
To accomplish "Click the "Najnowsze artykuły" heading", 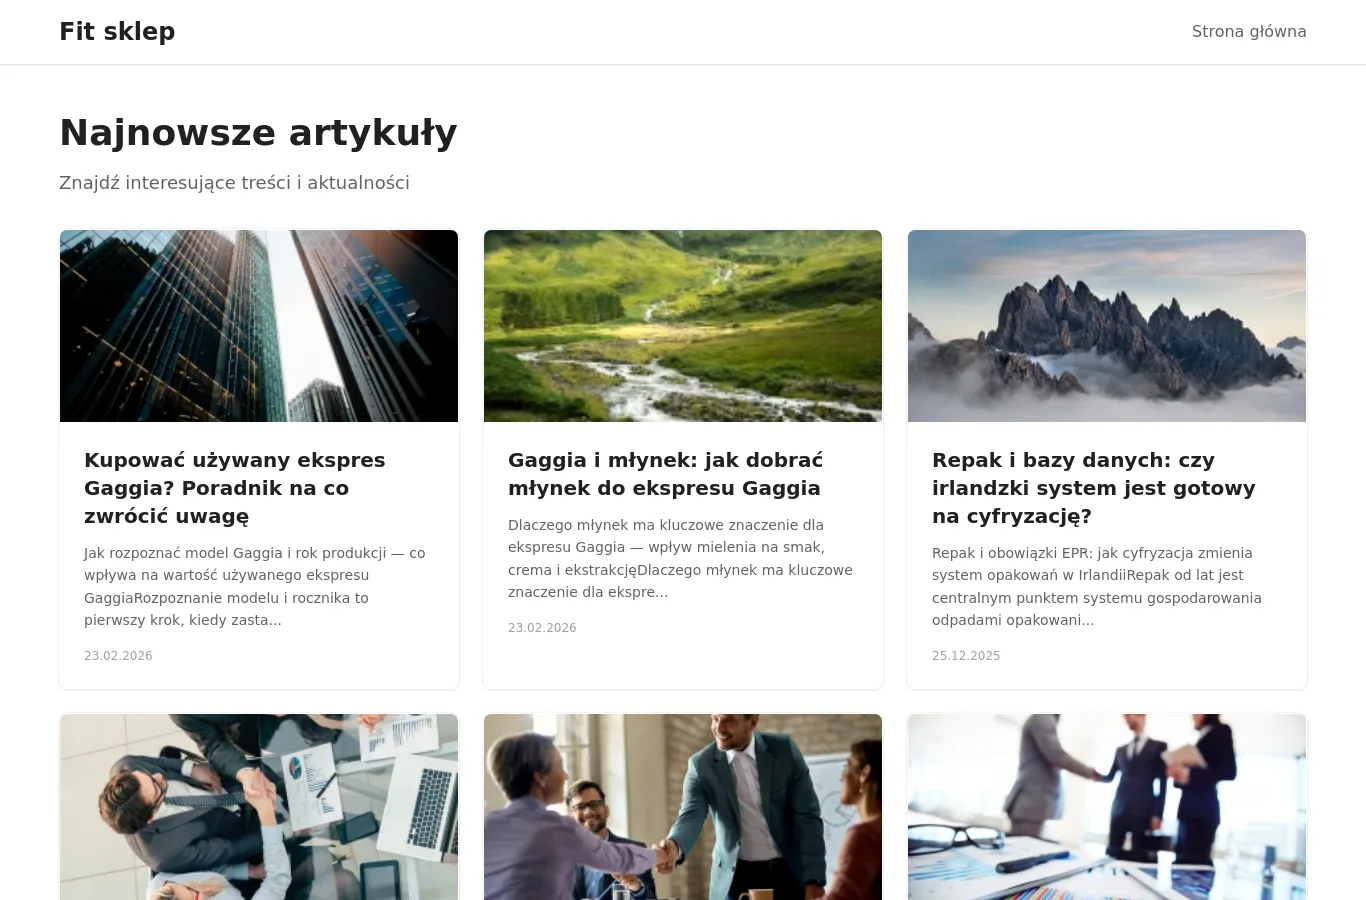I will click(258, 133).
